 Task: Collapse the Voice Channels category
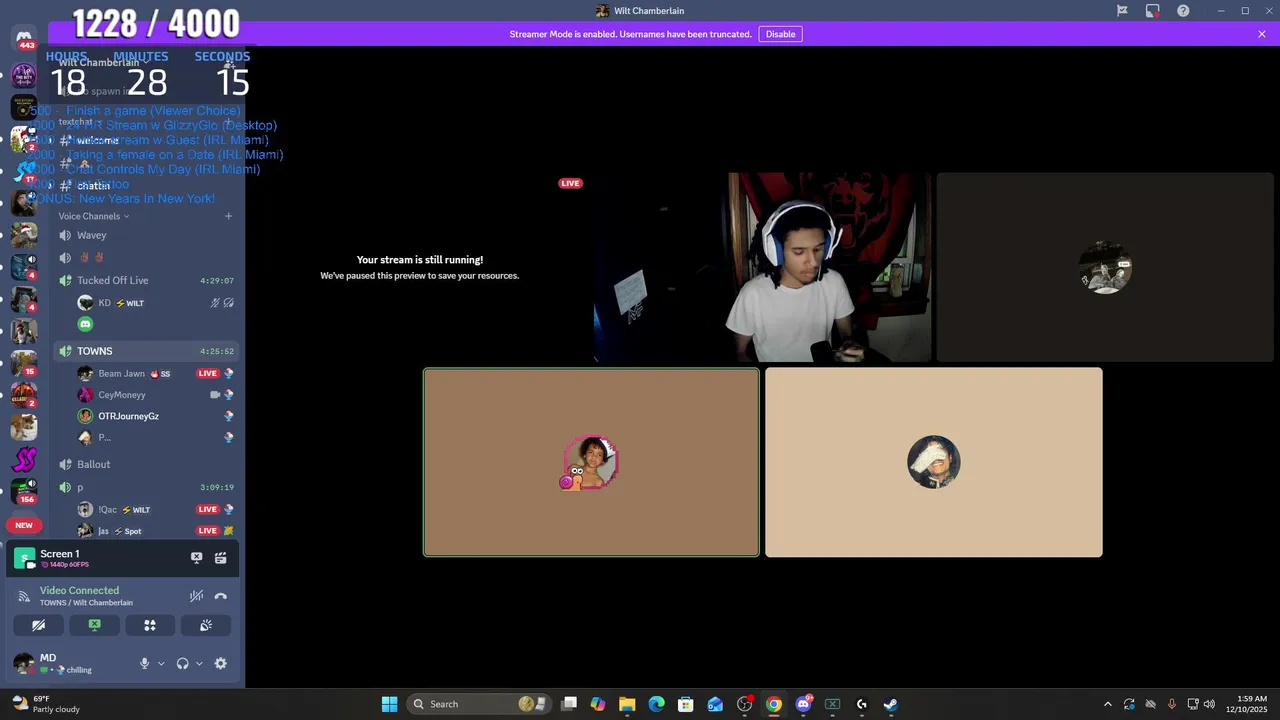click(x=94, y=216)
